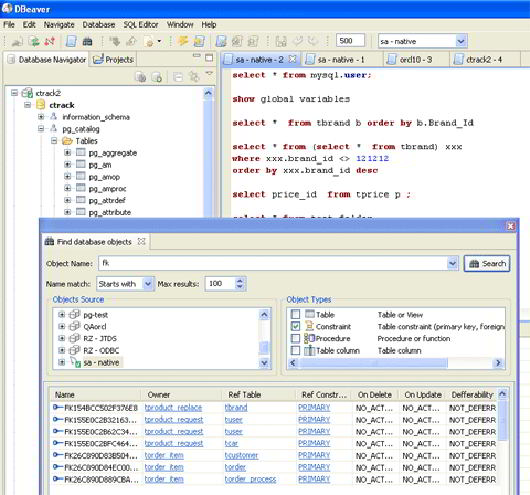Open a new SQL Editor from toolbar

click(71, 41)
